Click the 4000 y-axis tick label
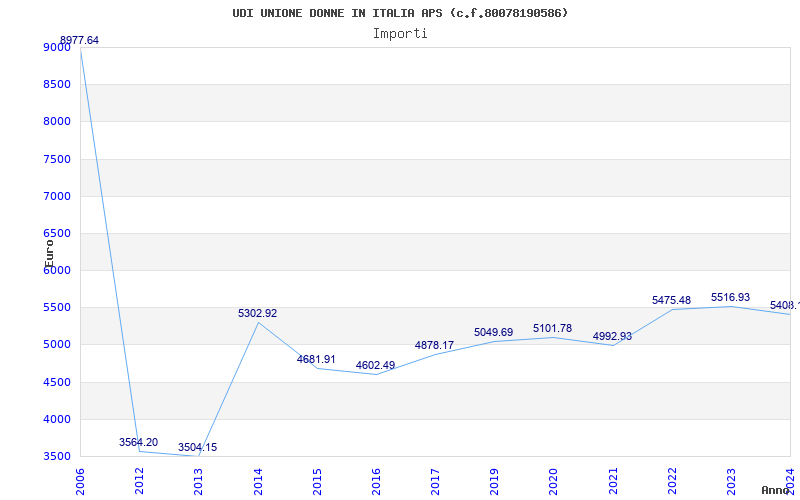 [57, 420]
